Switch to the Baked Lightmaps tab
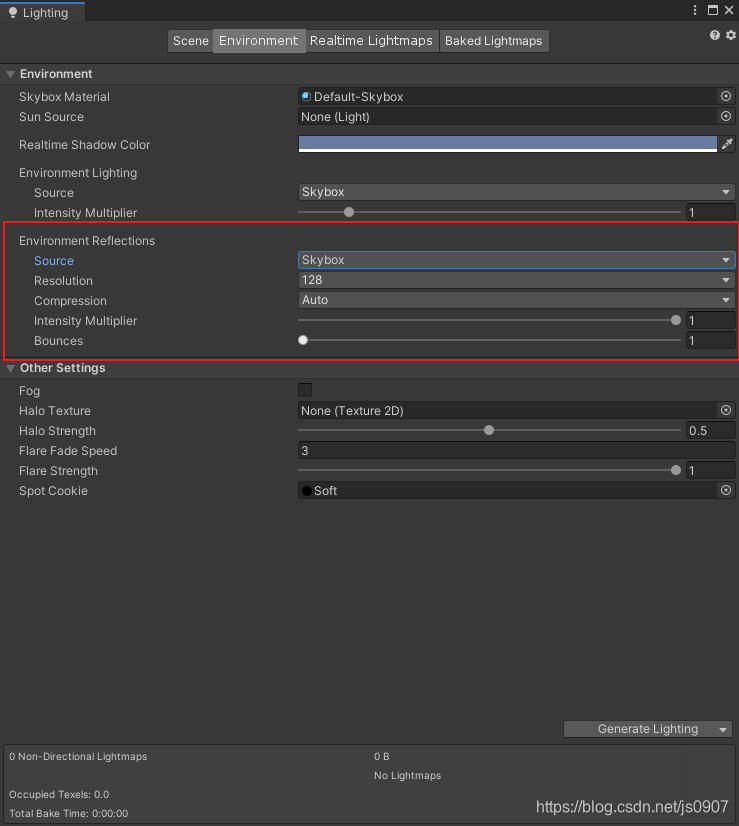This screenshot has height=826, width=739. 494,41
